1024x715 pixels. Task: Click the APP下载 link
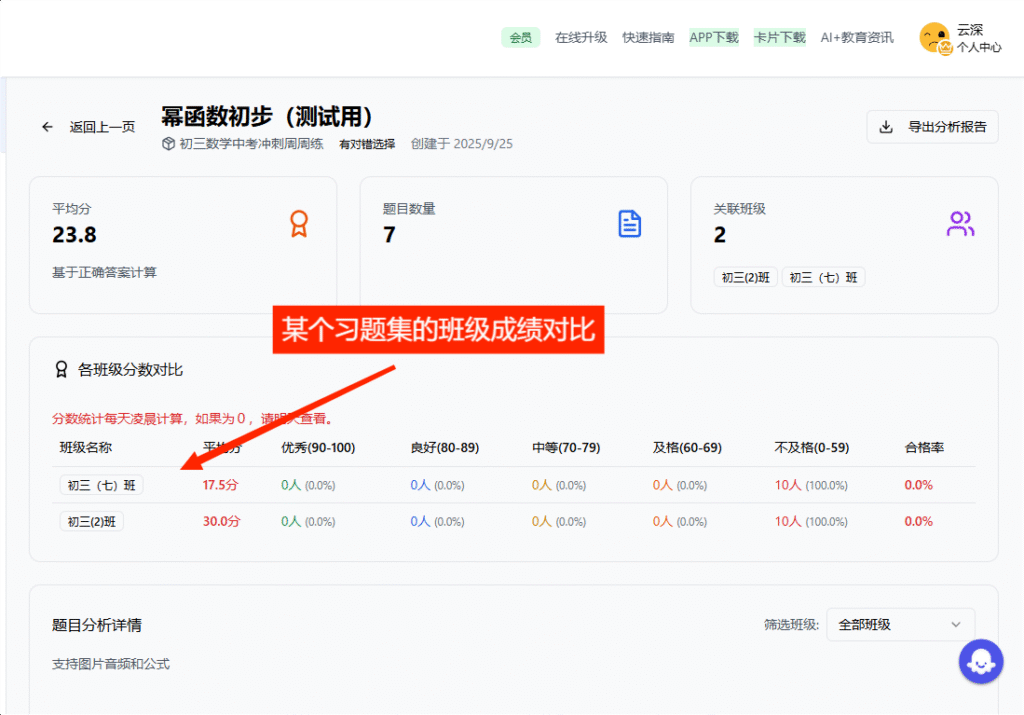coord(714,38)
